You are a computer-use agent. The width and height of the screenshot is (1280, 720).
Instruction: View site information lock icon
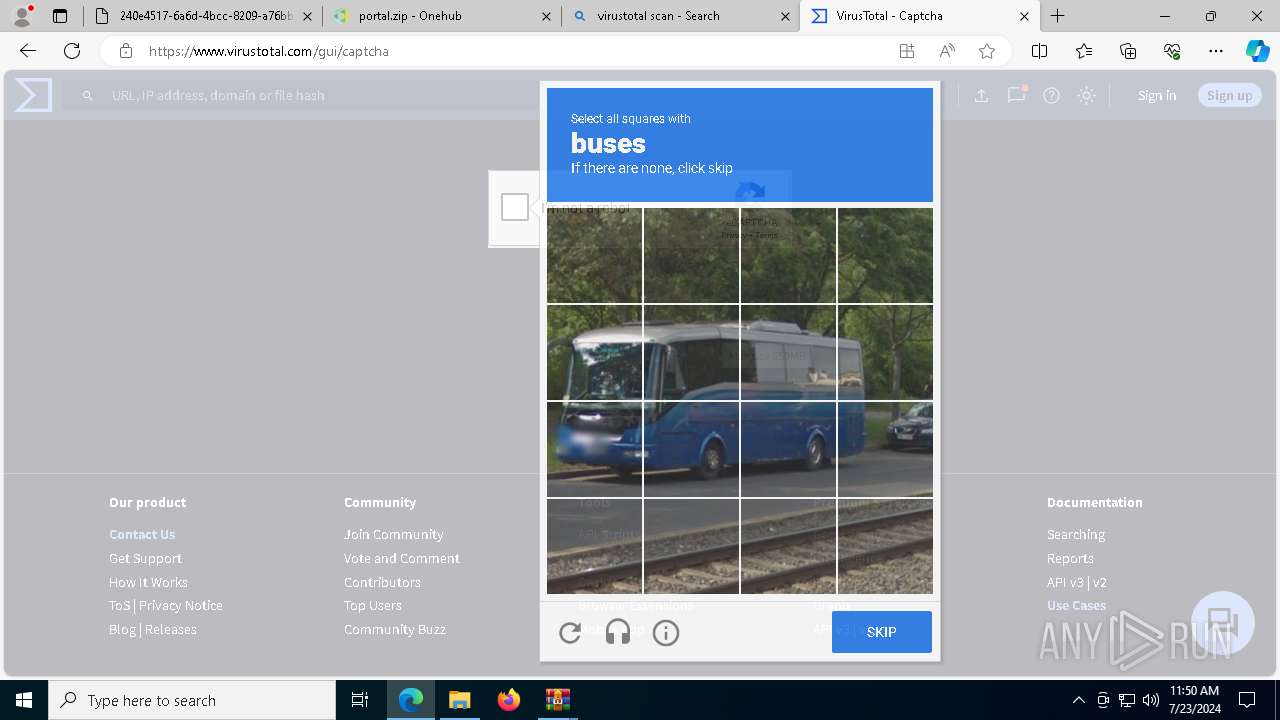point(125,51)
